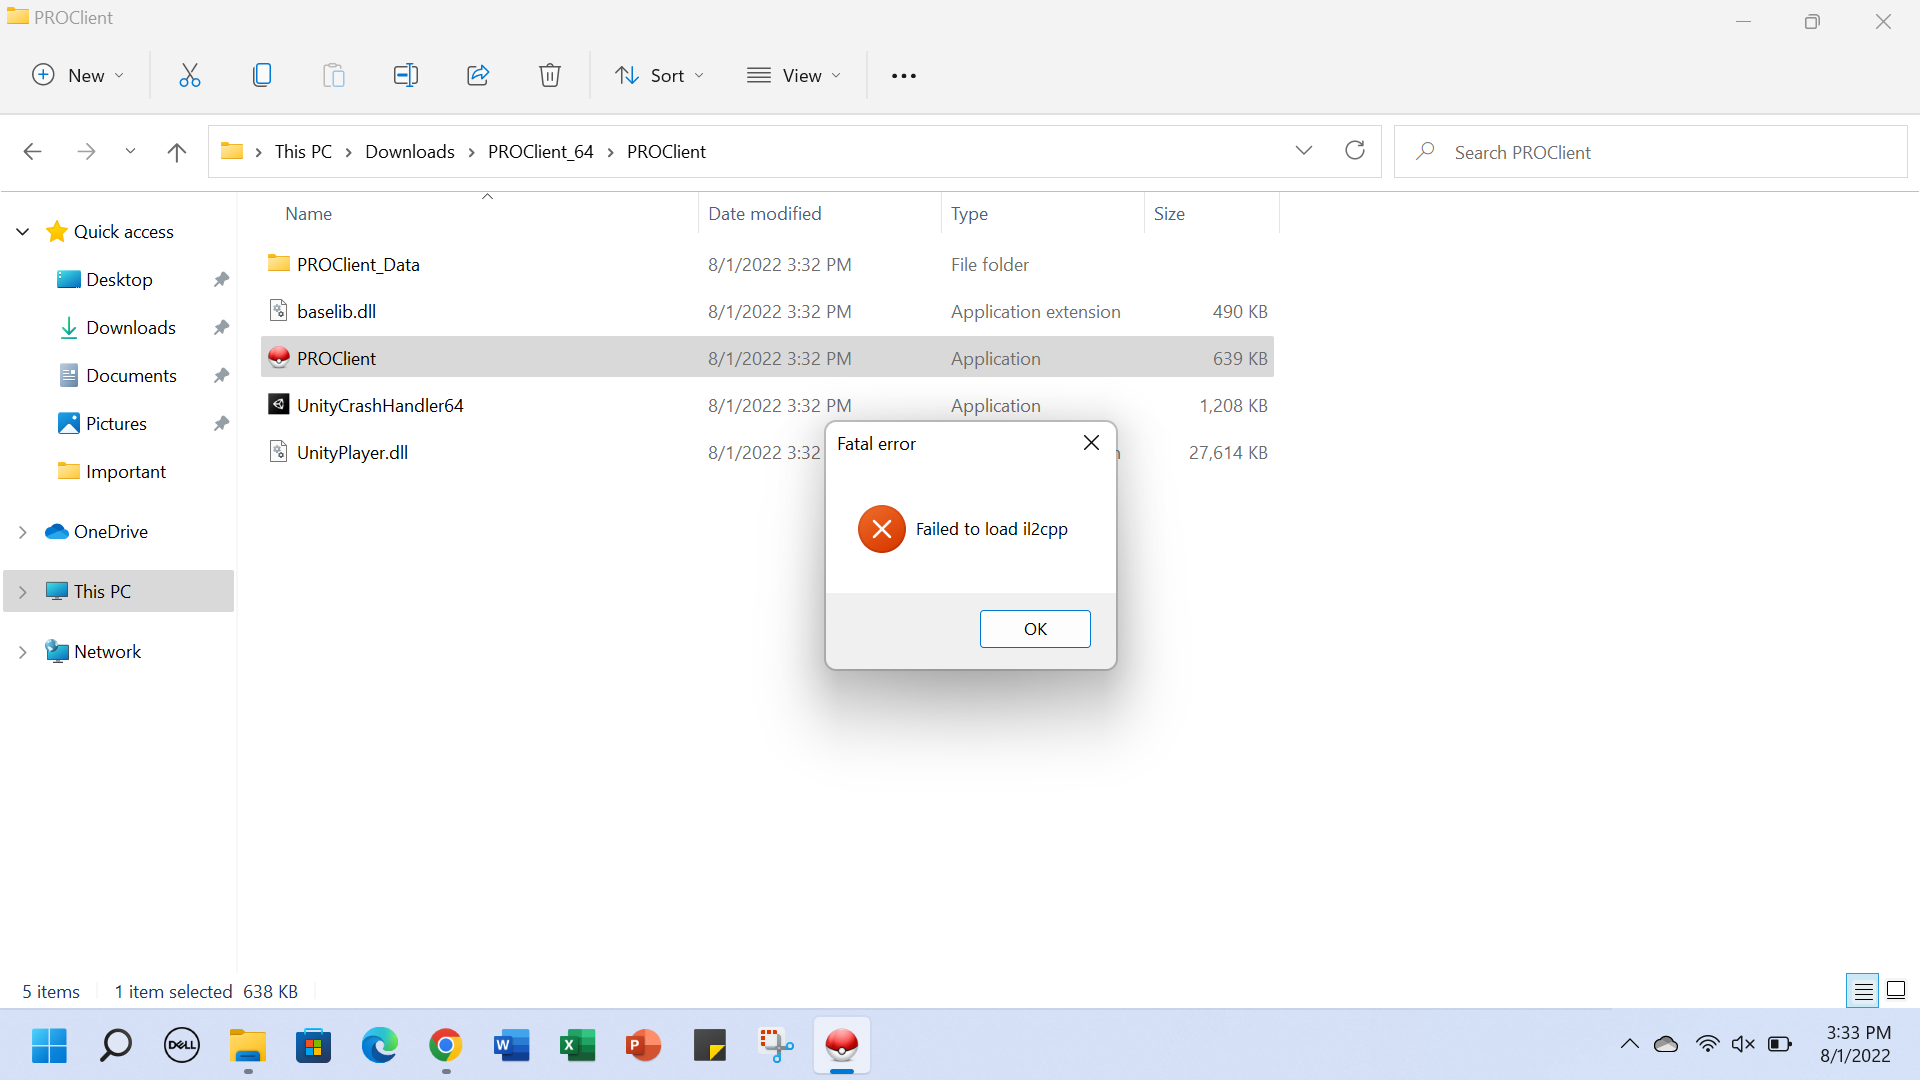This screenshot has width=1920, height=1080.
Task: Select the UnityPlayer.dll file
Action: click(352, 452)
